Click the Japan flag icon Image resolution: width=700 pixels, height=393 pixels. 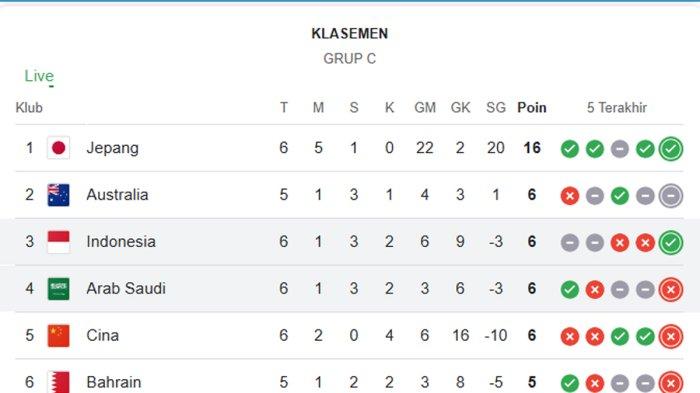[x=58, y=148]
